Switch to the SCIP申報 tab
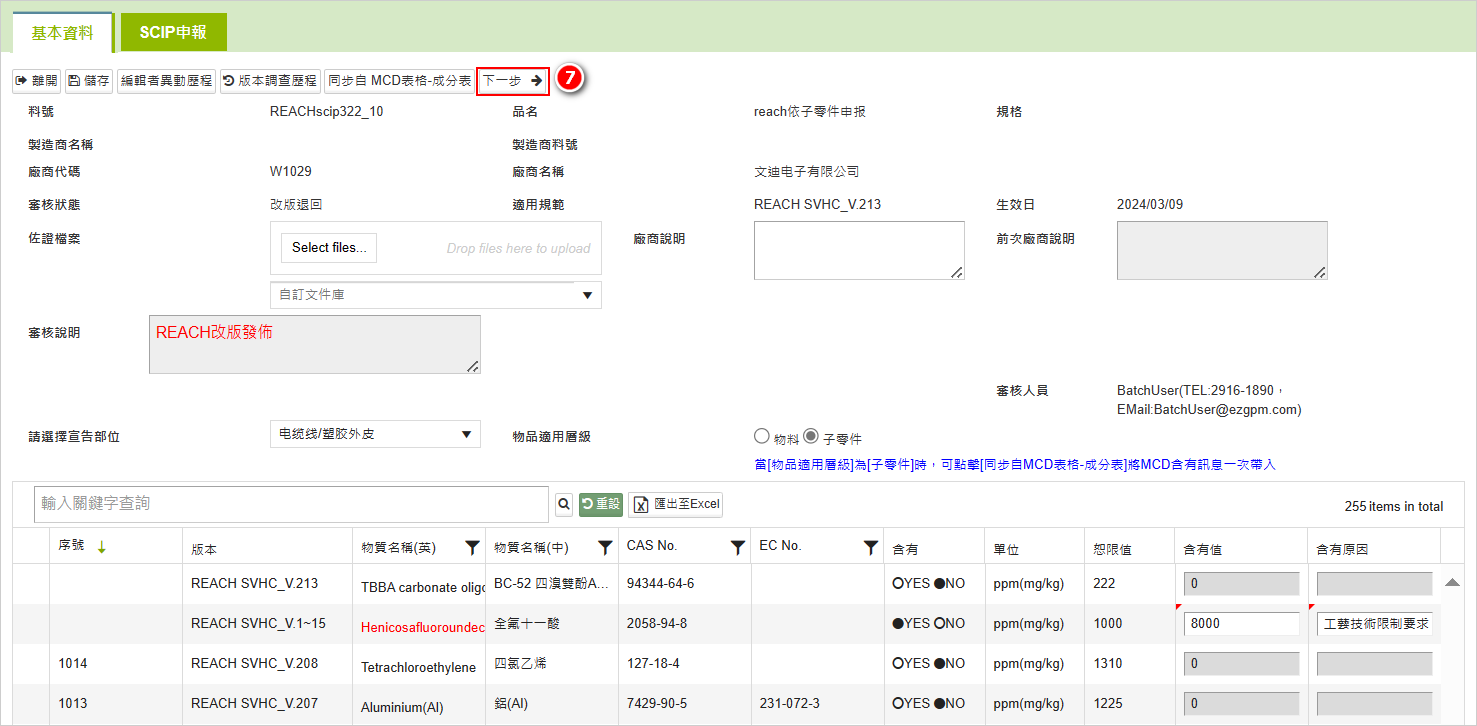Screen dimensions: 1477x726 click(173, 32)
